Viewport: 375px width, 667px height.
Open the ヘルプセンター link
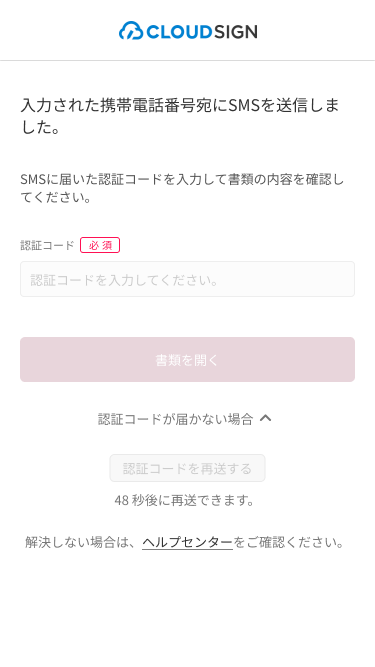[x=188, y=542]
